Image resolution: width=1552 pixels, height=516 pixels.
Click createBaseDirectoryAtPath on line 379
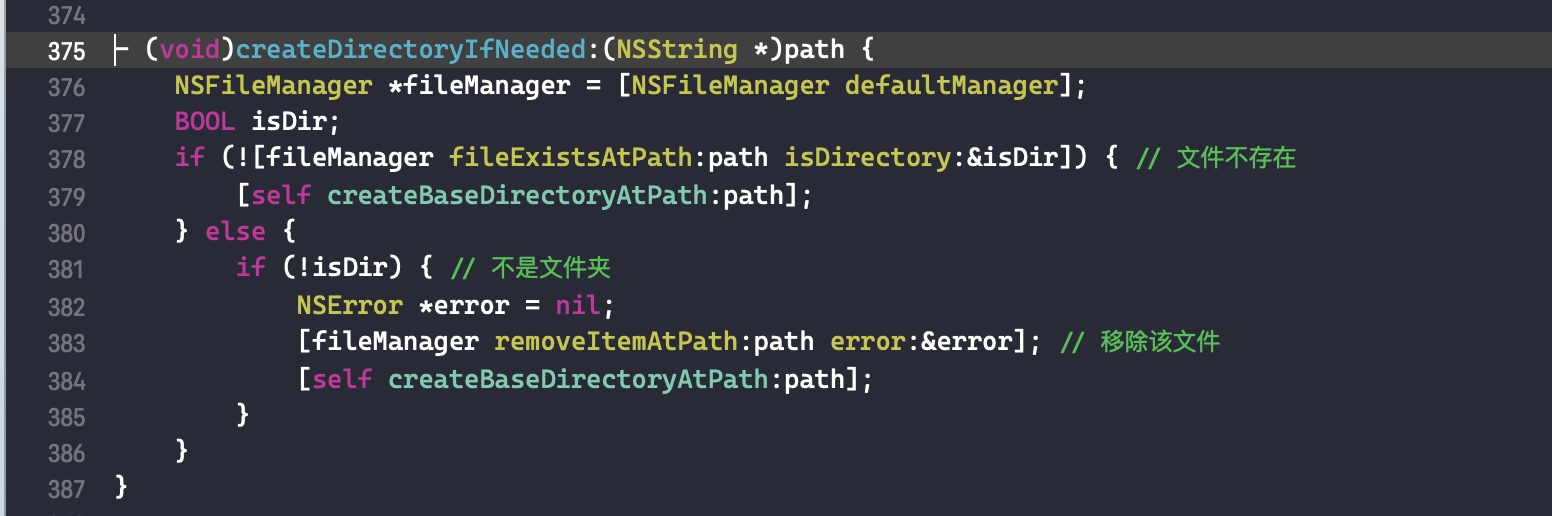[518, 195]
